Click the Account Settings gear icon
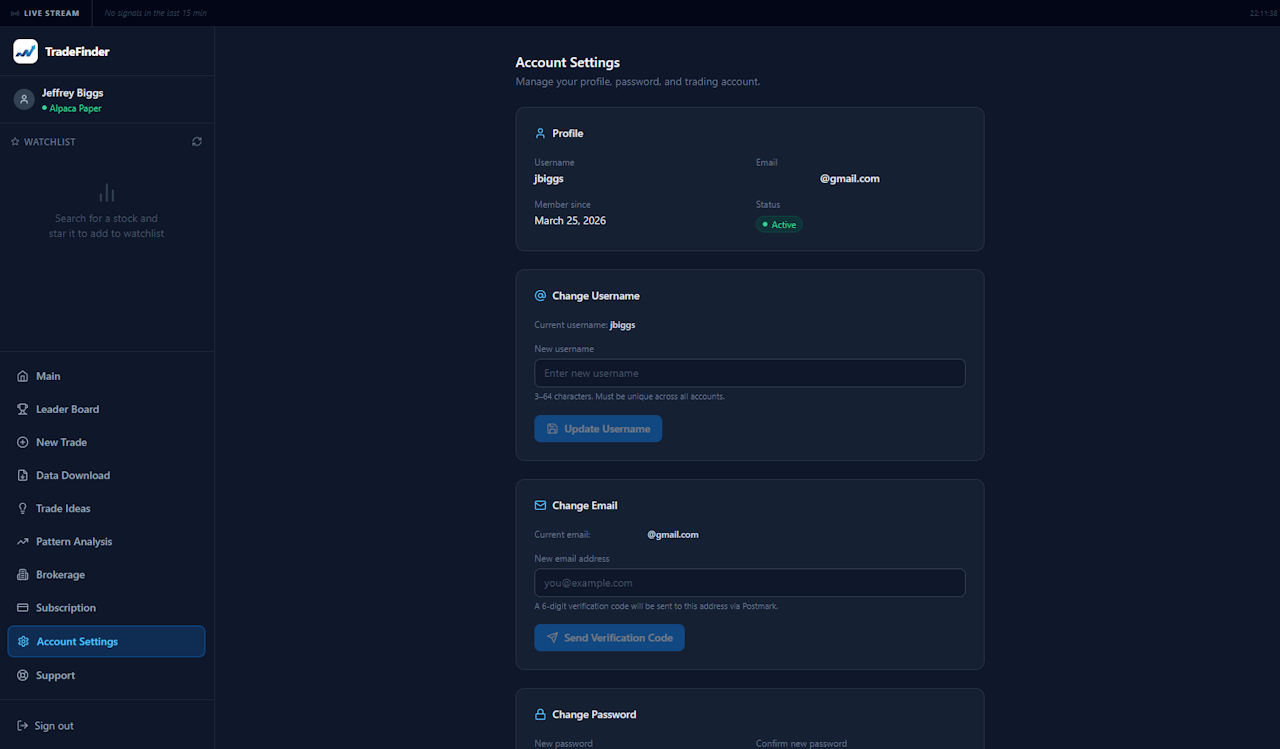This screenshot has height=749, width=1280. point(24,642)
